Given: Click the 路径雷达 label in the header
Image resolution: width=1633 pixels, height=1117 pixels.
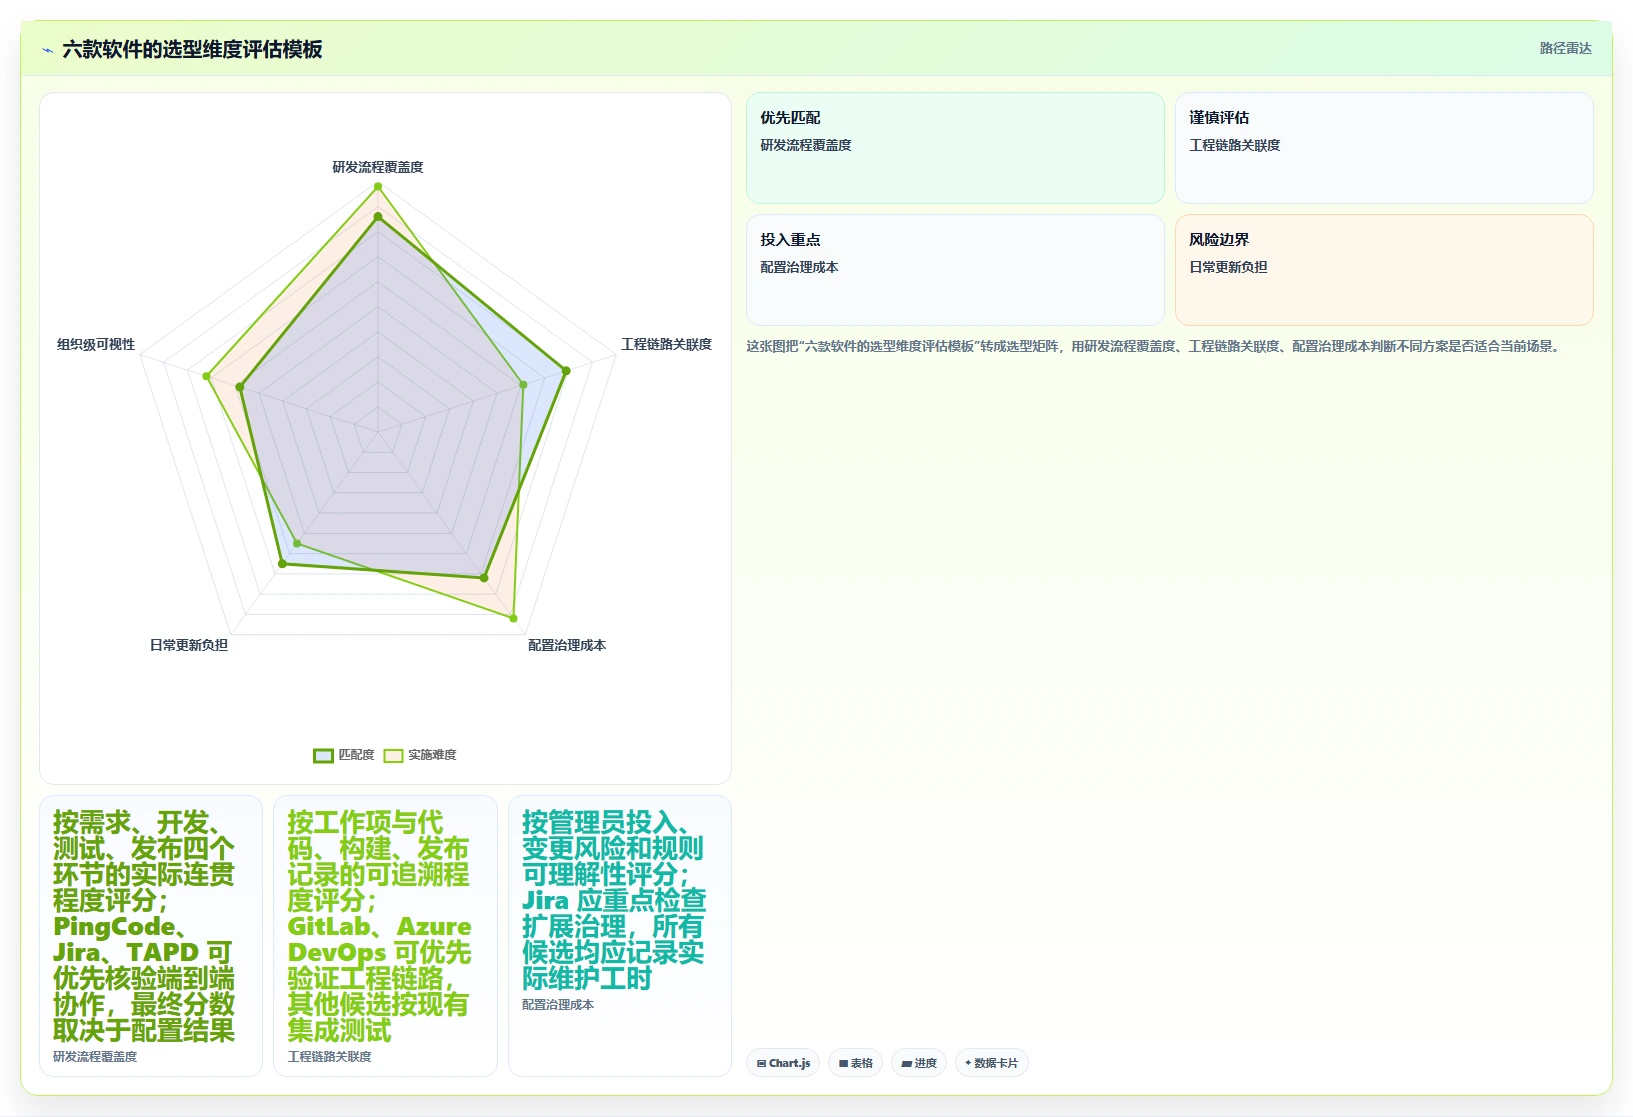Looking at the screenshot, I should (1565, 48).
